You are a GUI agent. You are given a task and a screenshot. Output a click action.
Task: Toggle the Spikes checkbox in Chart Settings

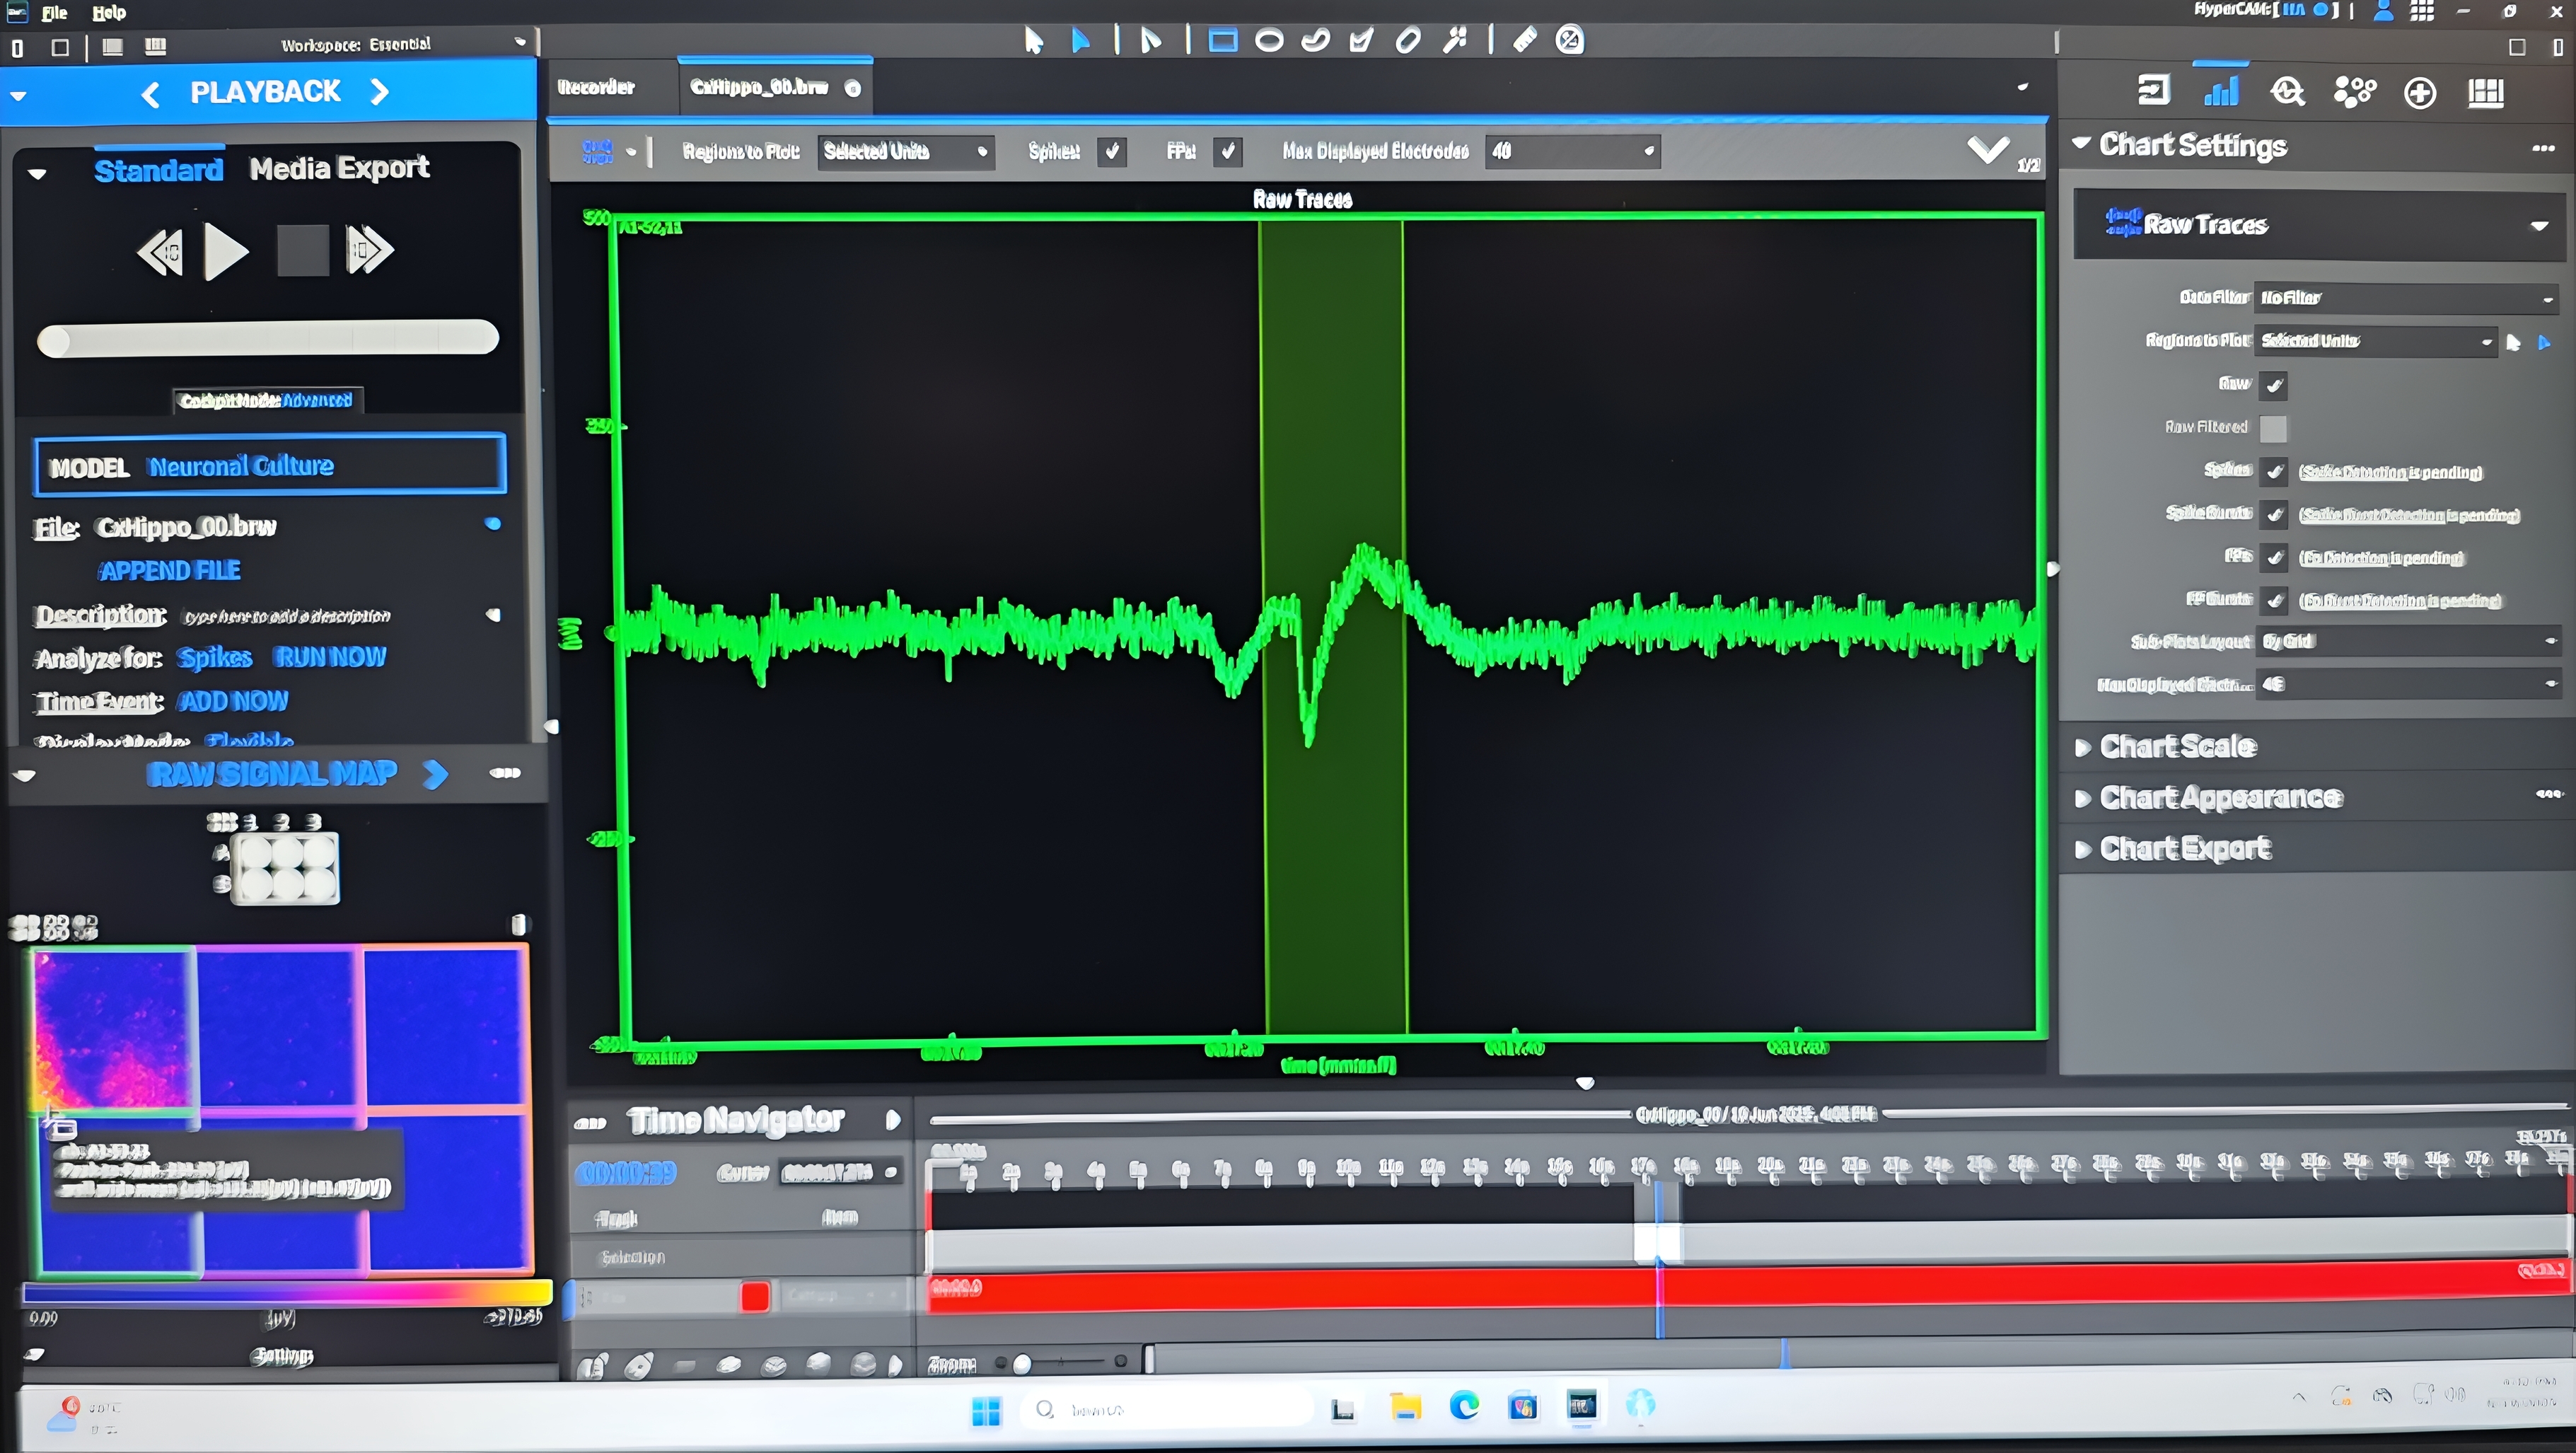tap(2273, 471)
